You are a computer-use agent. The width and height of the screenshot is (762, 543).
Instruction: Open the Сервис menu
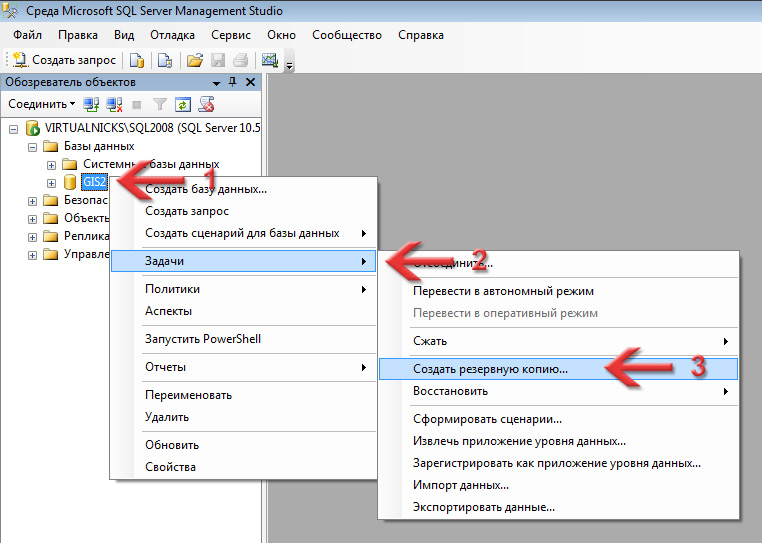231,35
